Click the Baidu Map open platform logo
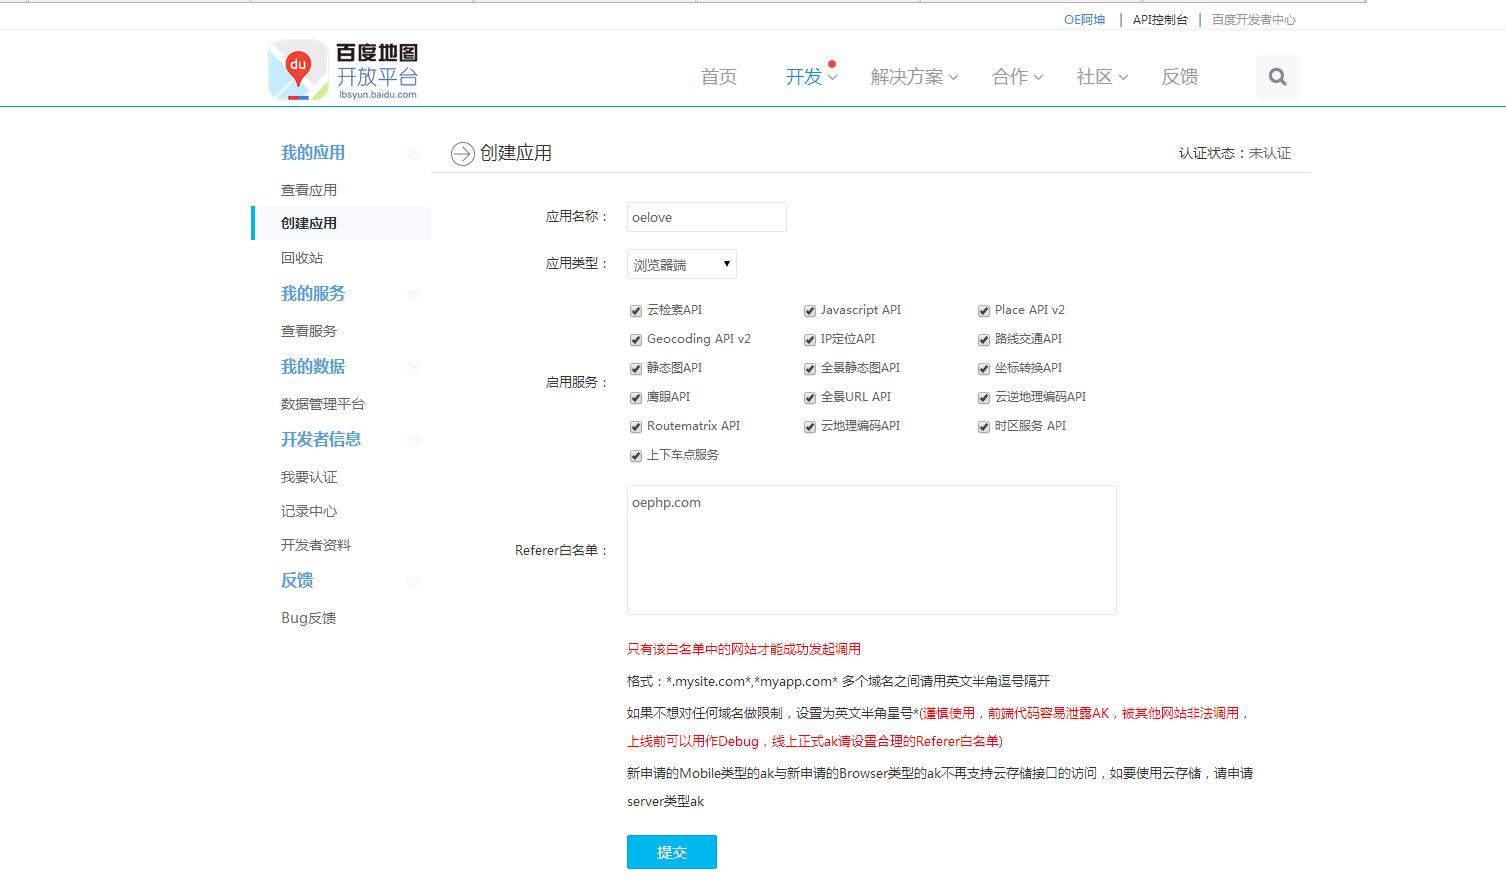The image size is (1506, 889). (x=343, y=71)
